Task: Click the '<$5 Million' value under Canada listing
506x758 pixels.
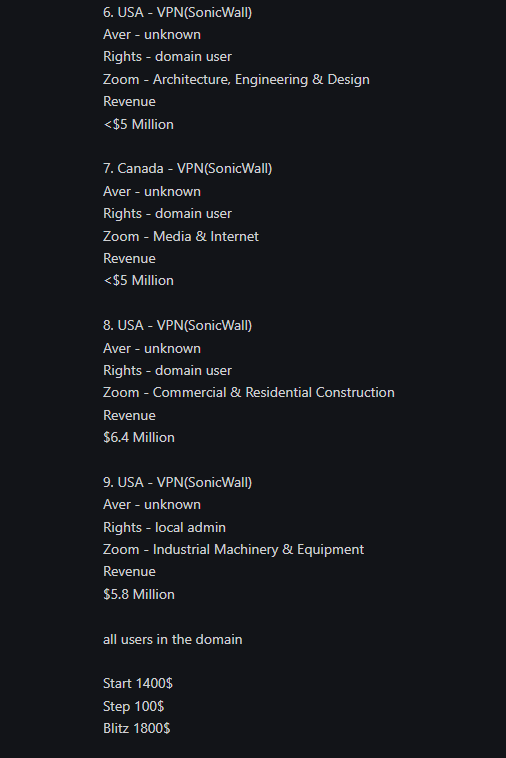Action: click(x=138, y=280)
